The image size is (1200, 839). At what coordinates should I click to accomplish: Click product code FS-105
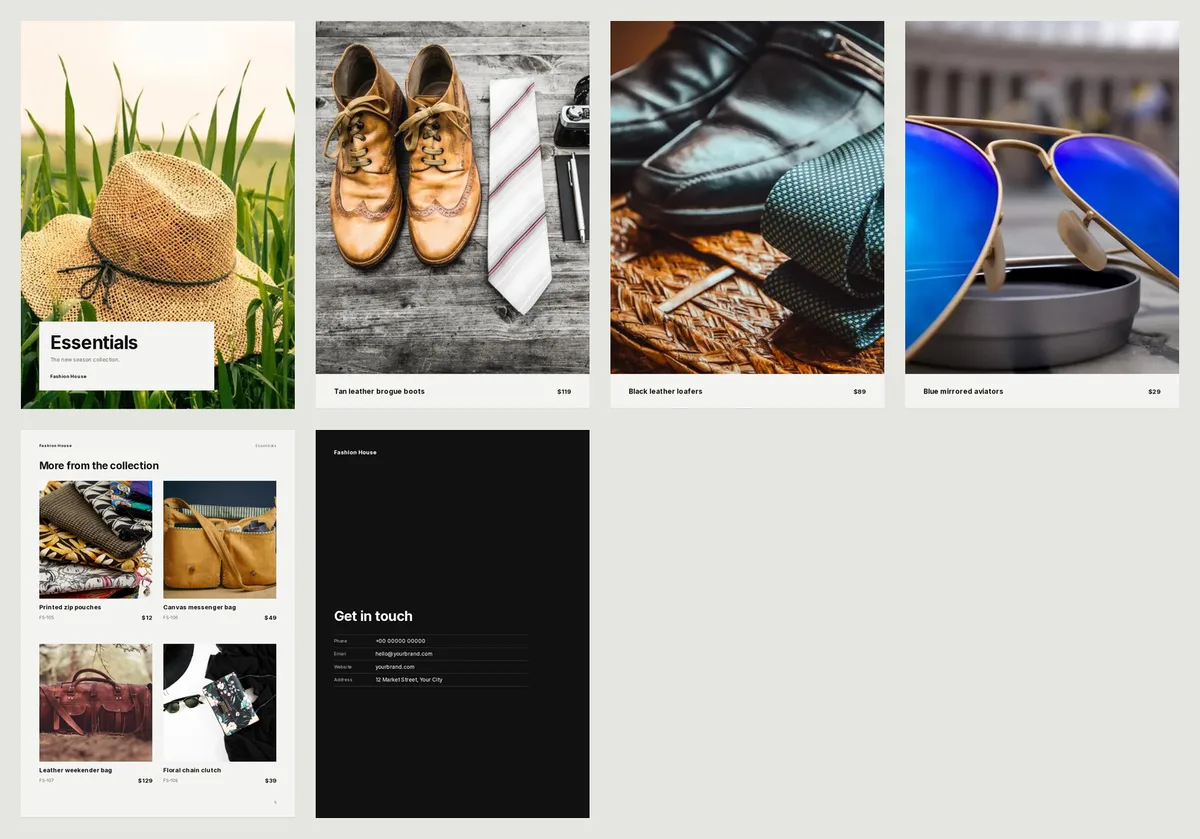(47, 618)
